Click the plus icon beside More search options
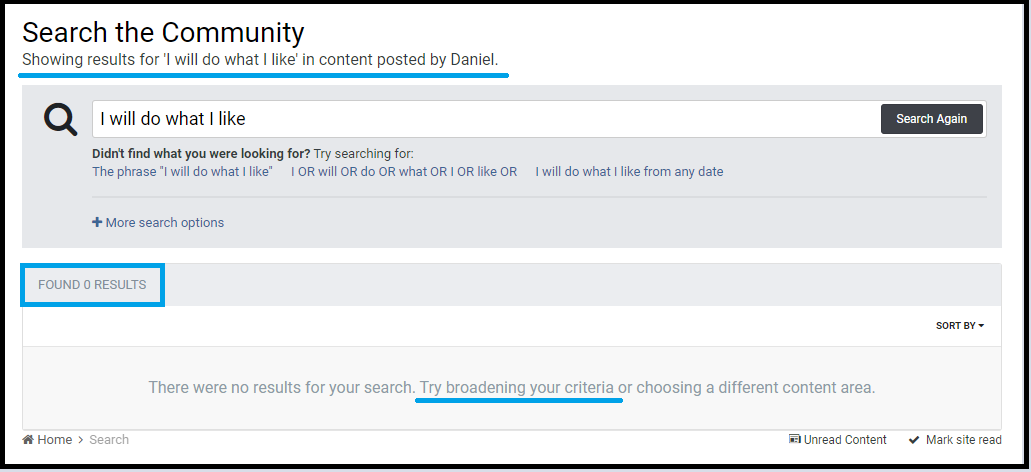Screen dimensions: 1031x472 pos(97,222)
